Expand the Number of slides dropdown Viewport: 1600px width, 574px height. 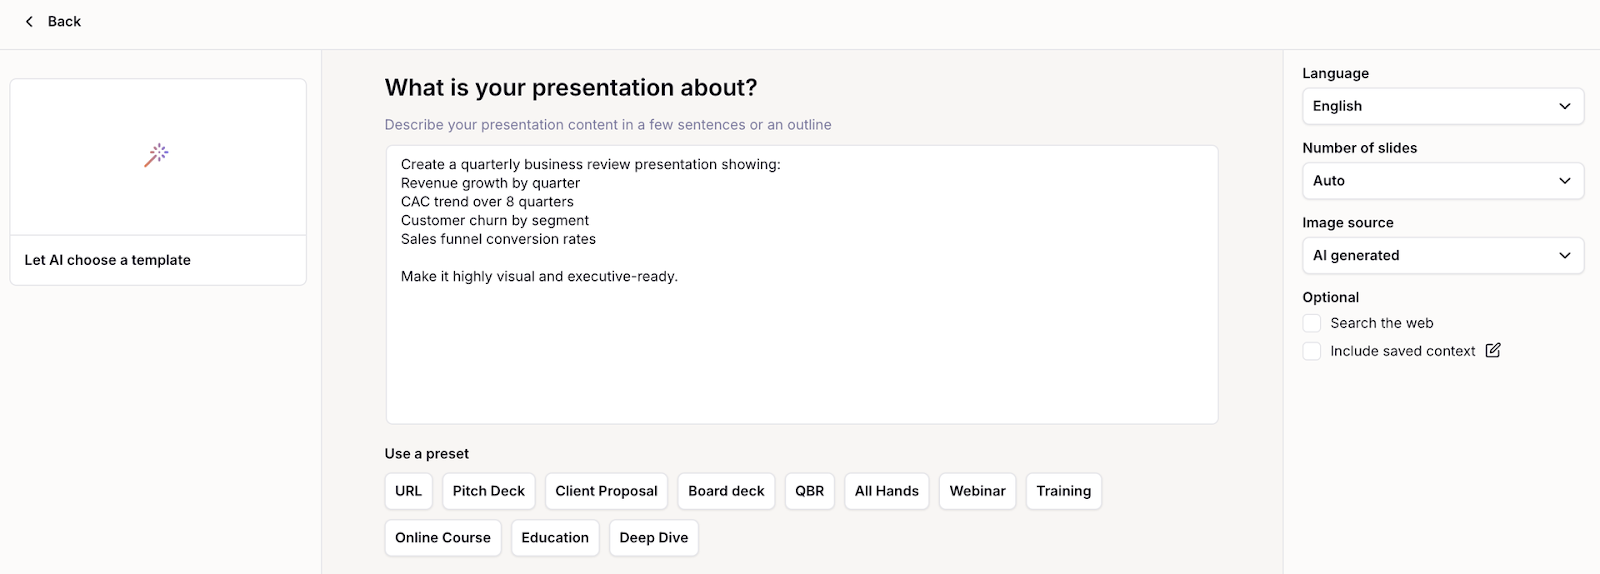pos(1442,181)
